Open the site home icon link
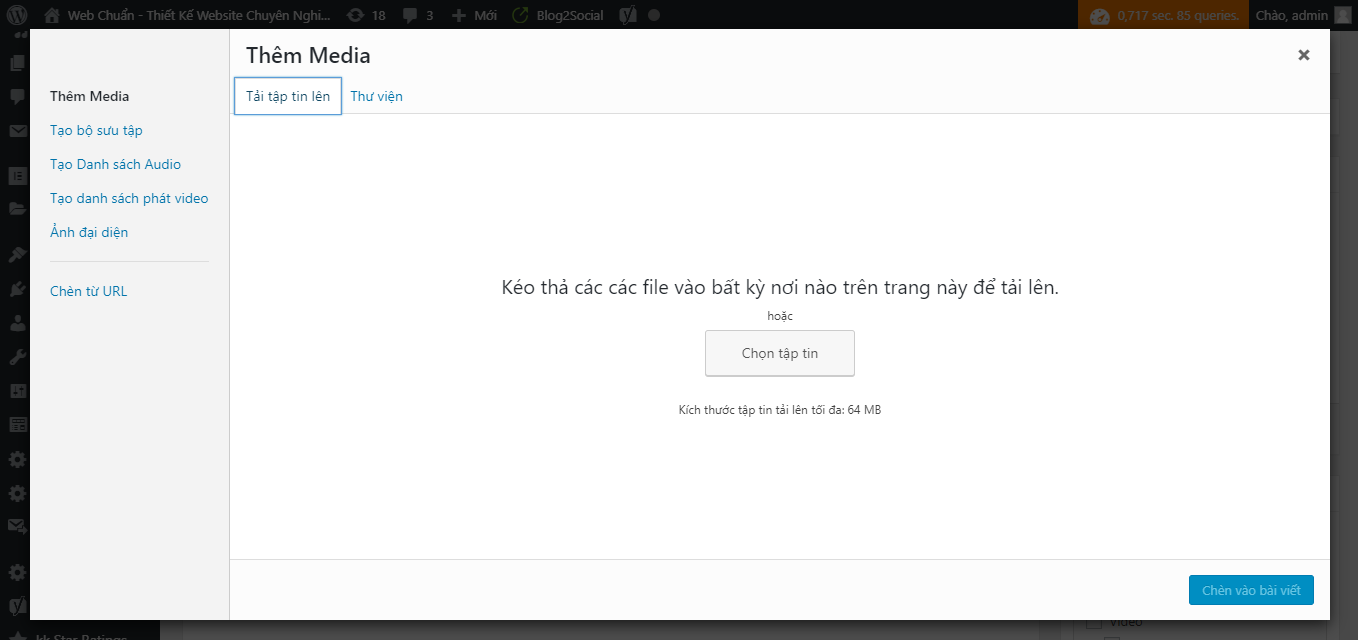 pos(52,15)
